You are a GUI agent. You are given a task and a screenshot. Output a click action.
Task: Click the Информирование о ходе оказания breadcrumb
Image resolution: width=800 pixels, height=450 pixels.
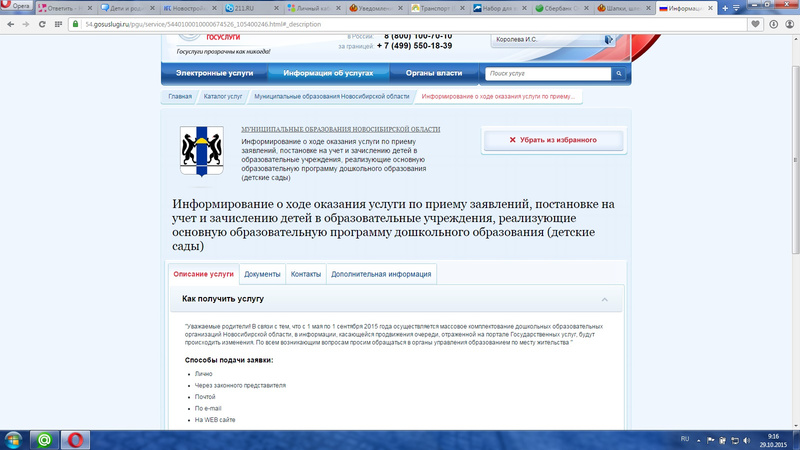point(498,96)
